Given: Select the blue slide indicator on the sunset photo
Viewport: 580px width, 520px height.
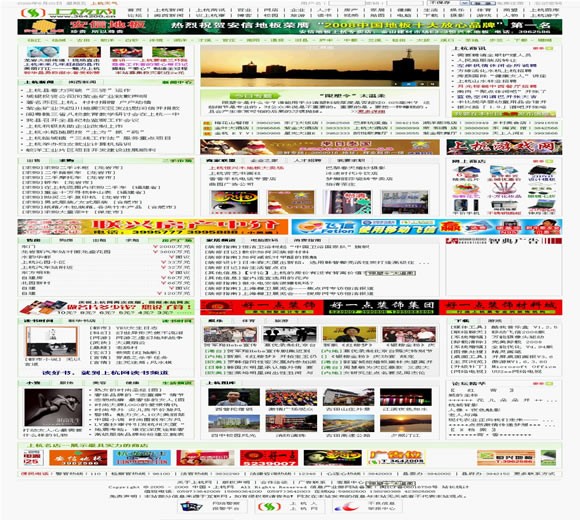Looking at the screenshot, I should click(x=409, y=84).
